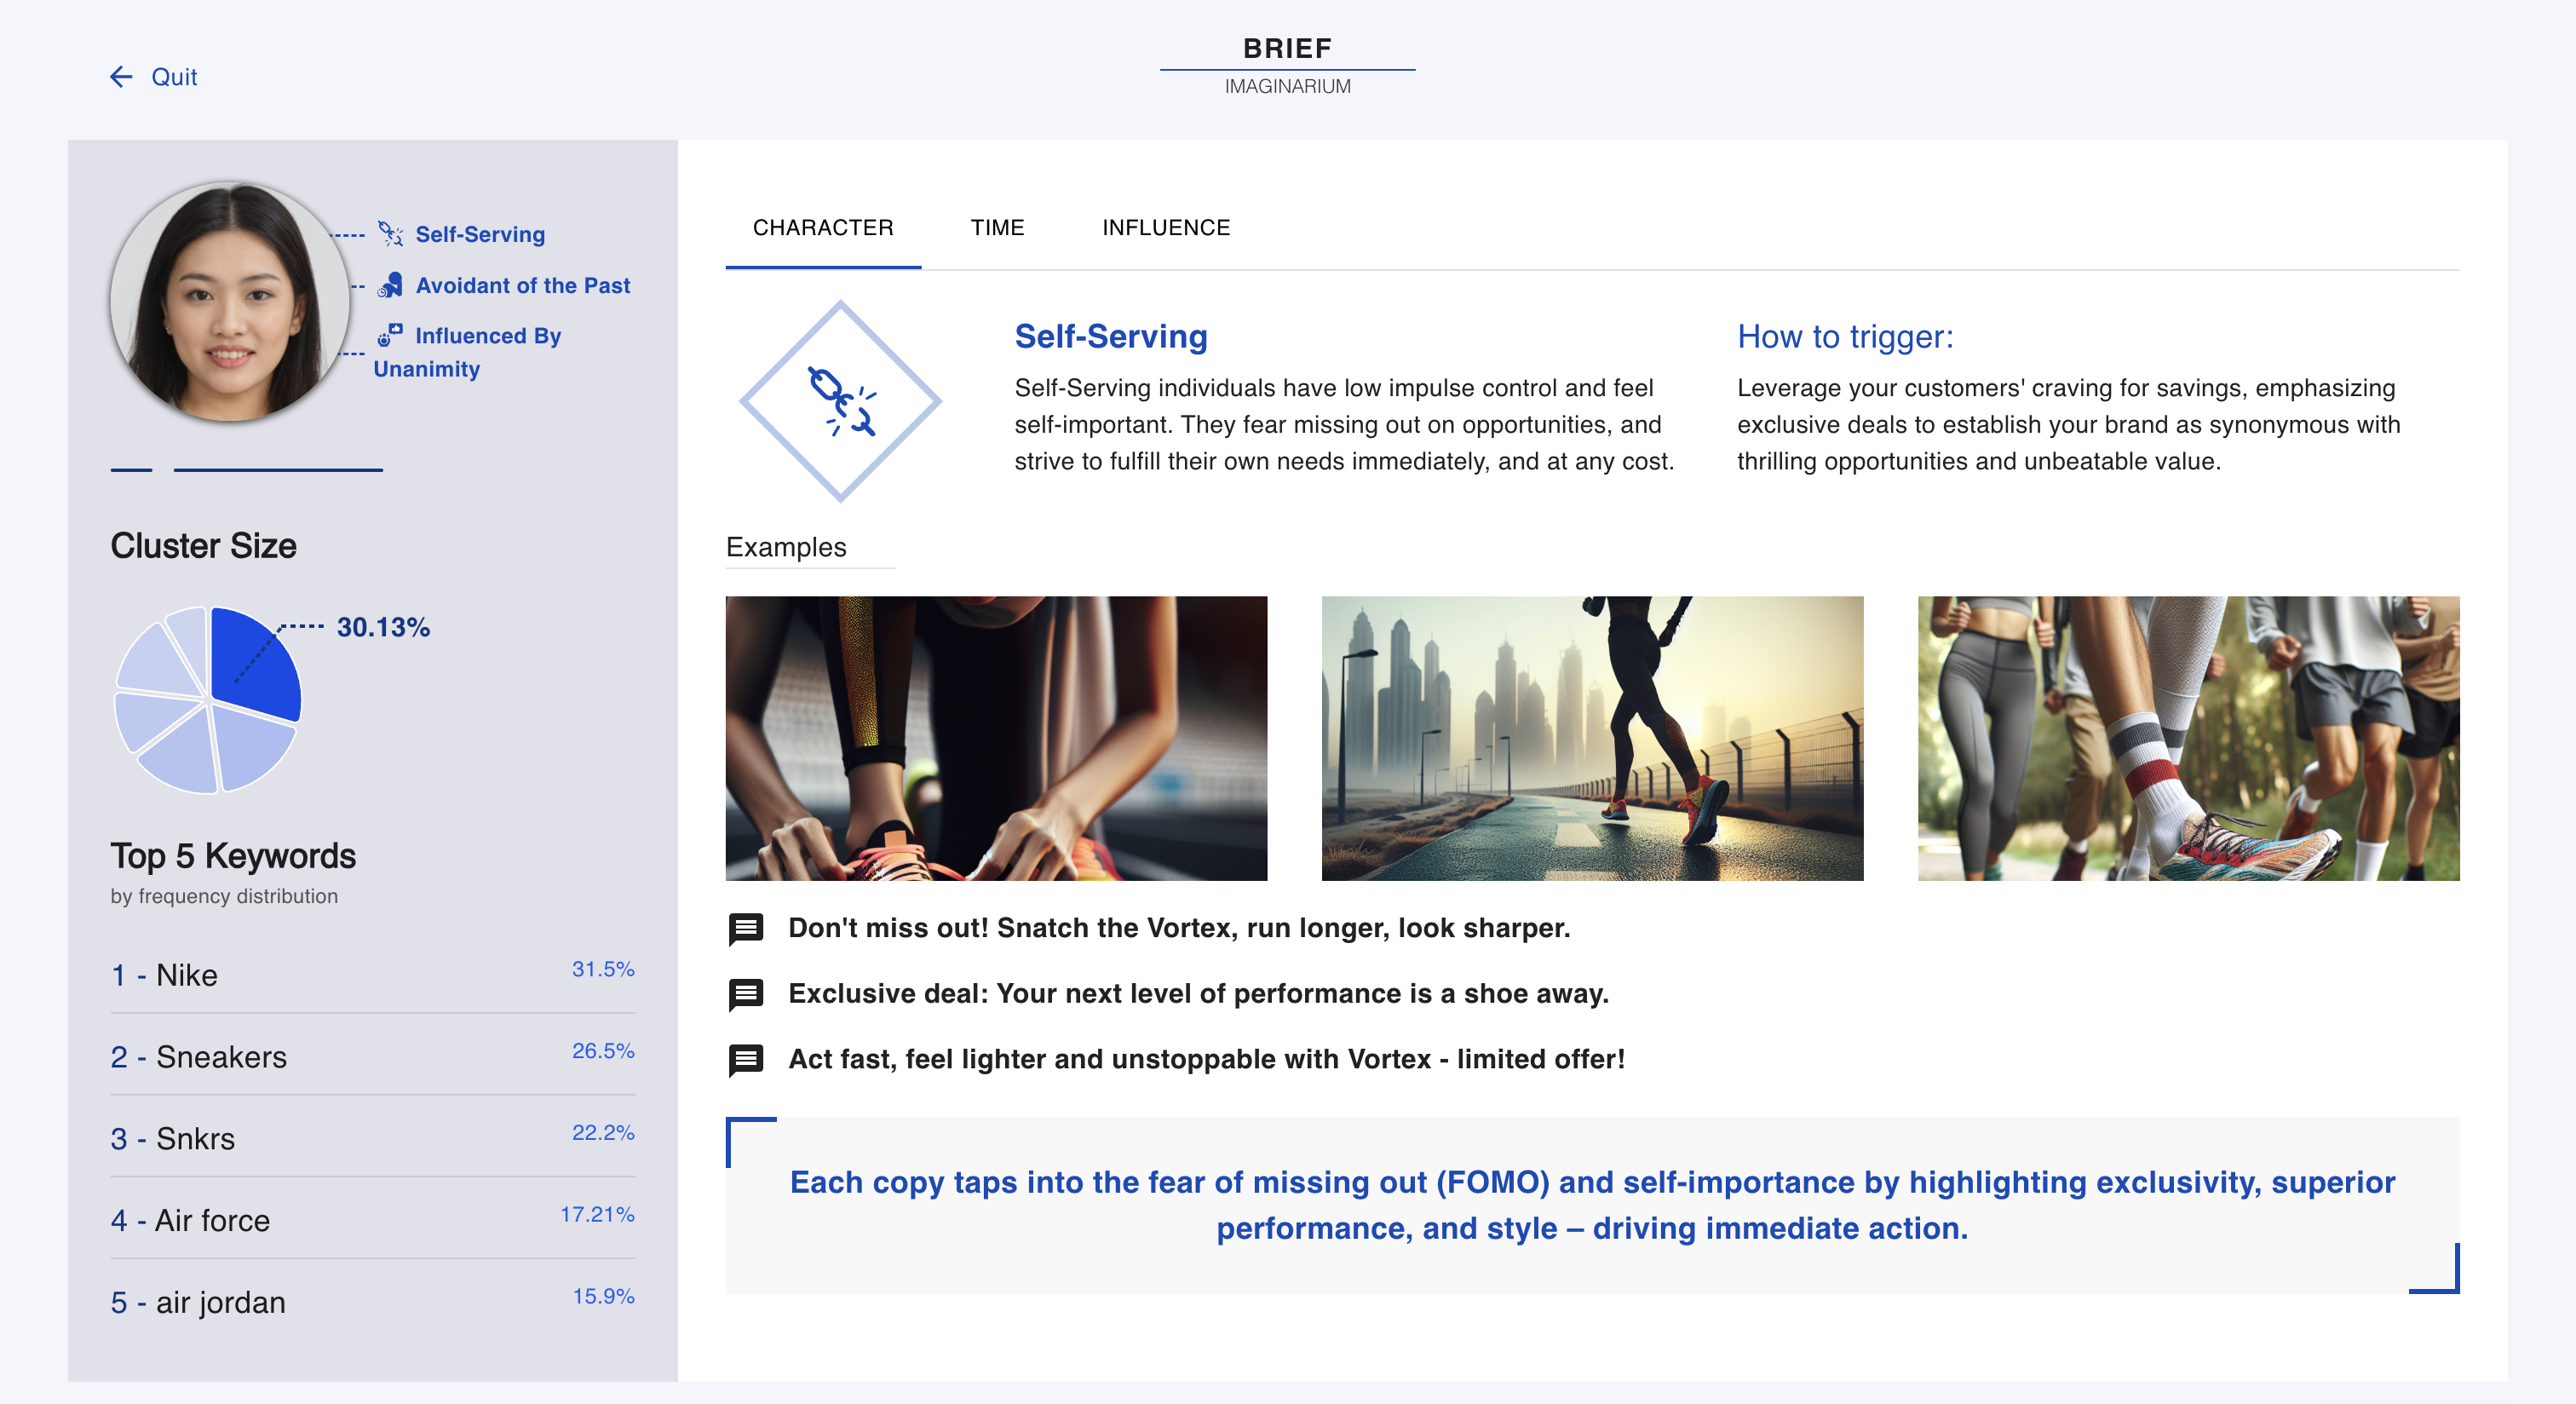The image size is (2576, 1404).
Task: Open the Avoidant of the Past trait label
Action: click(x=523, y=285)
